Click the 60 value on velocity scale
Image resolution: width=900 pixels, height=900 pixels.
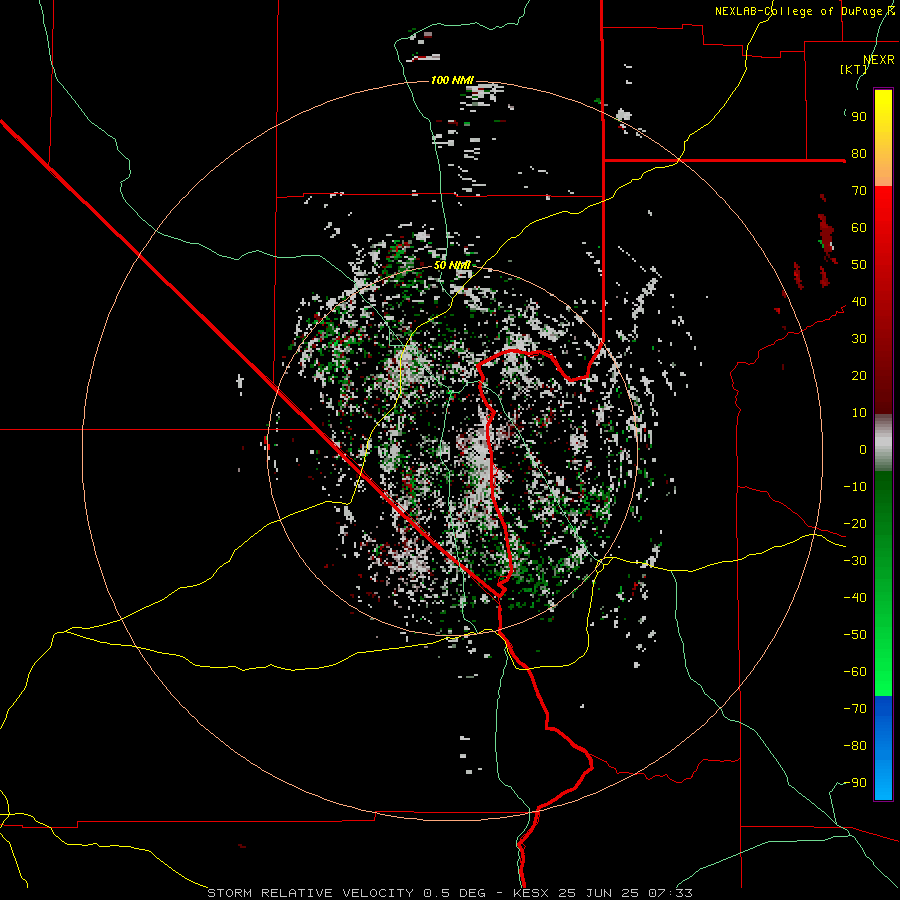[x=859, y=228]
